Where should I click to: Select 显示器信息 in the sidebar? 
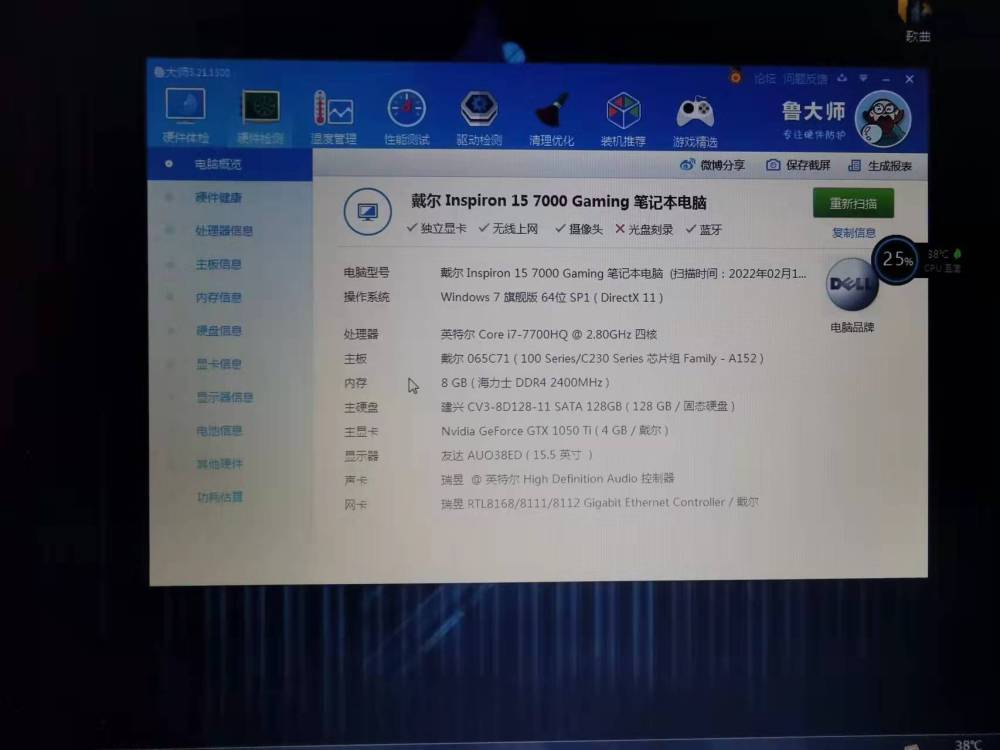pyautogui.click(x=224, y=397)
